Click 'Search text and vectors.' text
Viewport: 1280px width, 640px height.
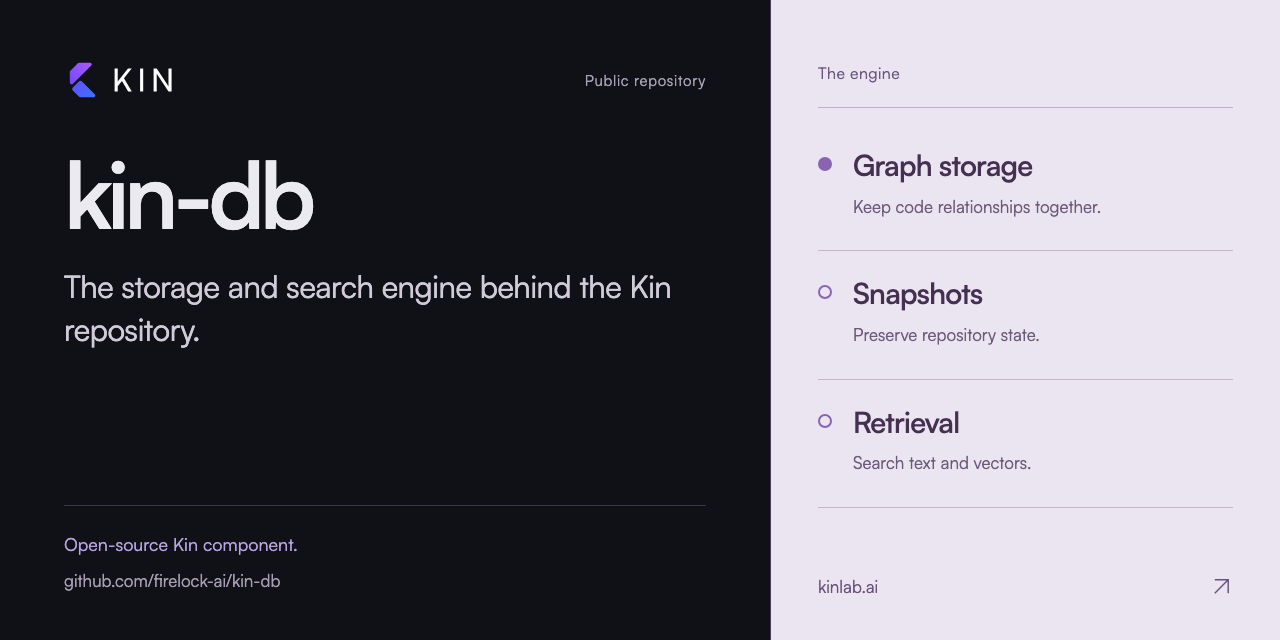pos(942,464)
